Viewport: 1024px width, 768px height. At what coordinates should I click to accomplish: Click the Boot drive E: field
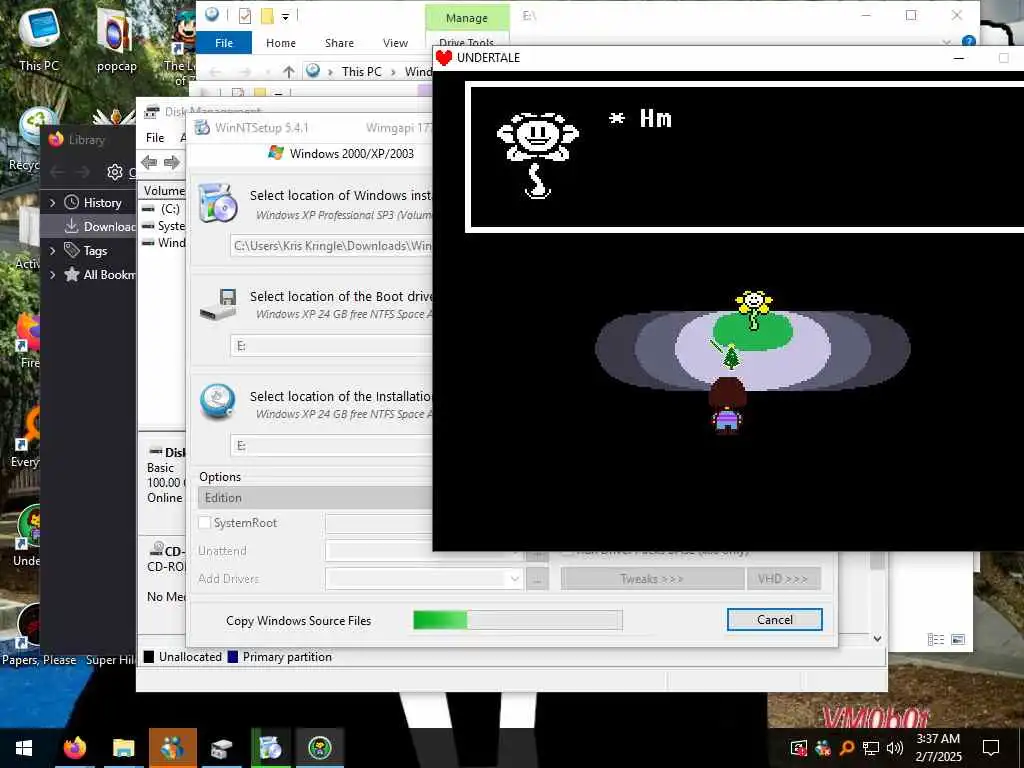[x=332, y=345]
